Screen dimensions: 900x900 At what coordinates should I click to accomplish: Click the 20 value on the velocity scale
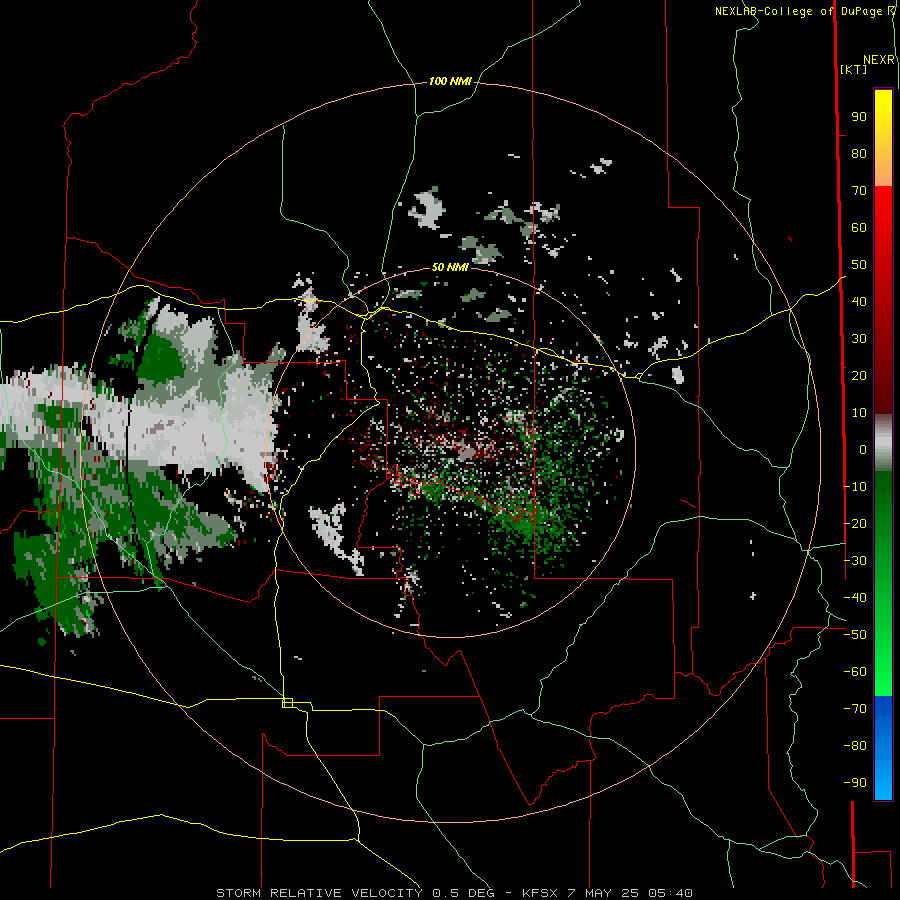pyautogui.click(x=859, y=376)
